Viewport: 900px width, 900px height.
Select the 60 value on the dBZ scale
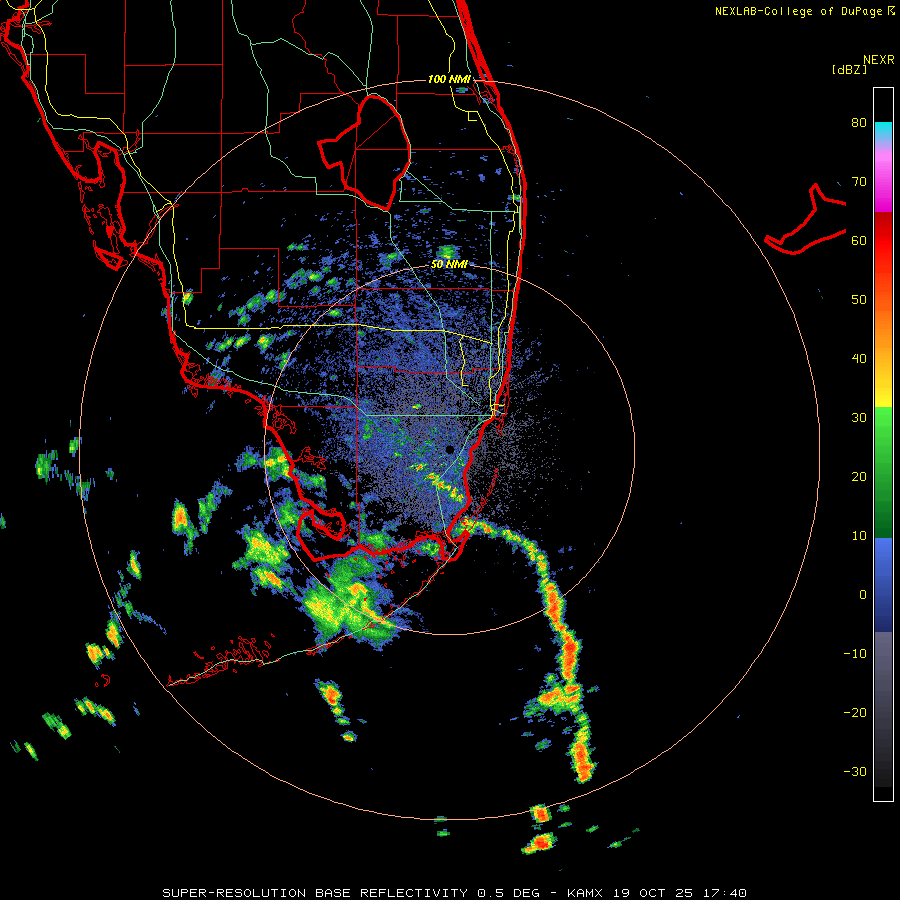coord(859,240)
